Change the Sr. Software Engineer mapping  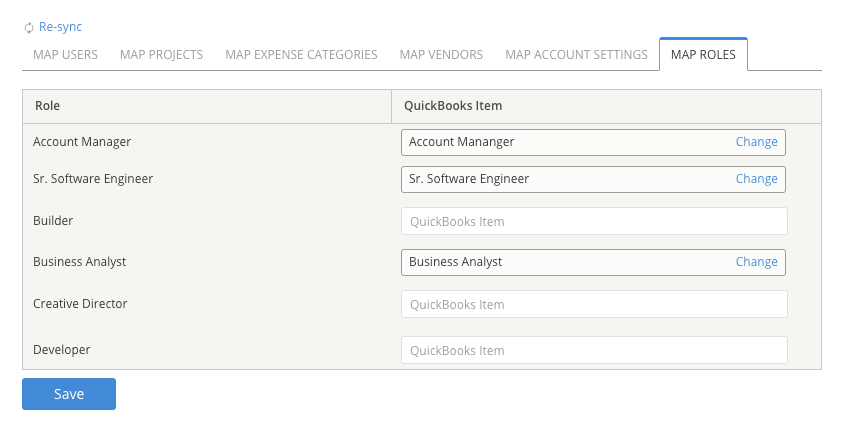(757, 179)
